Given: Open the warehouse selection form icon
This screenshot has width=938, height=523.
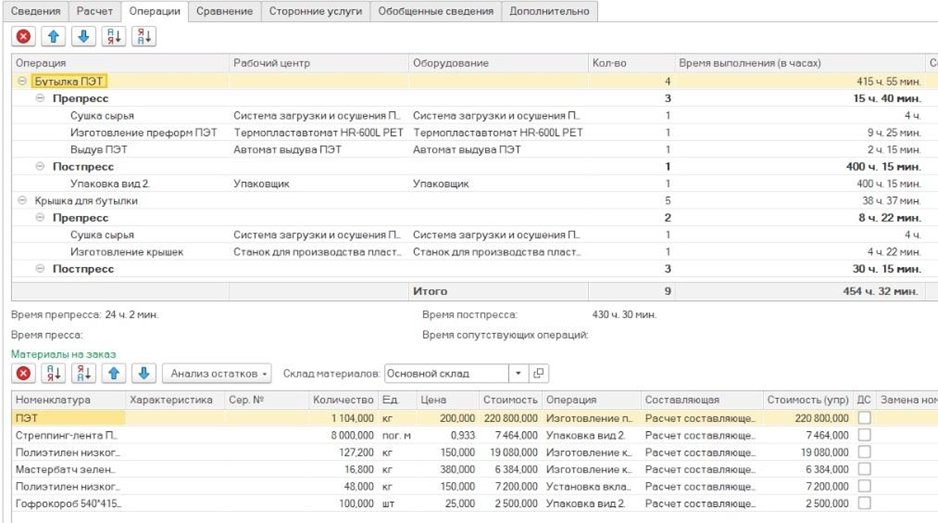Looking at the screenshot, I should tap(539, 373).
